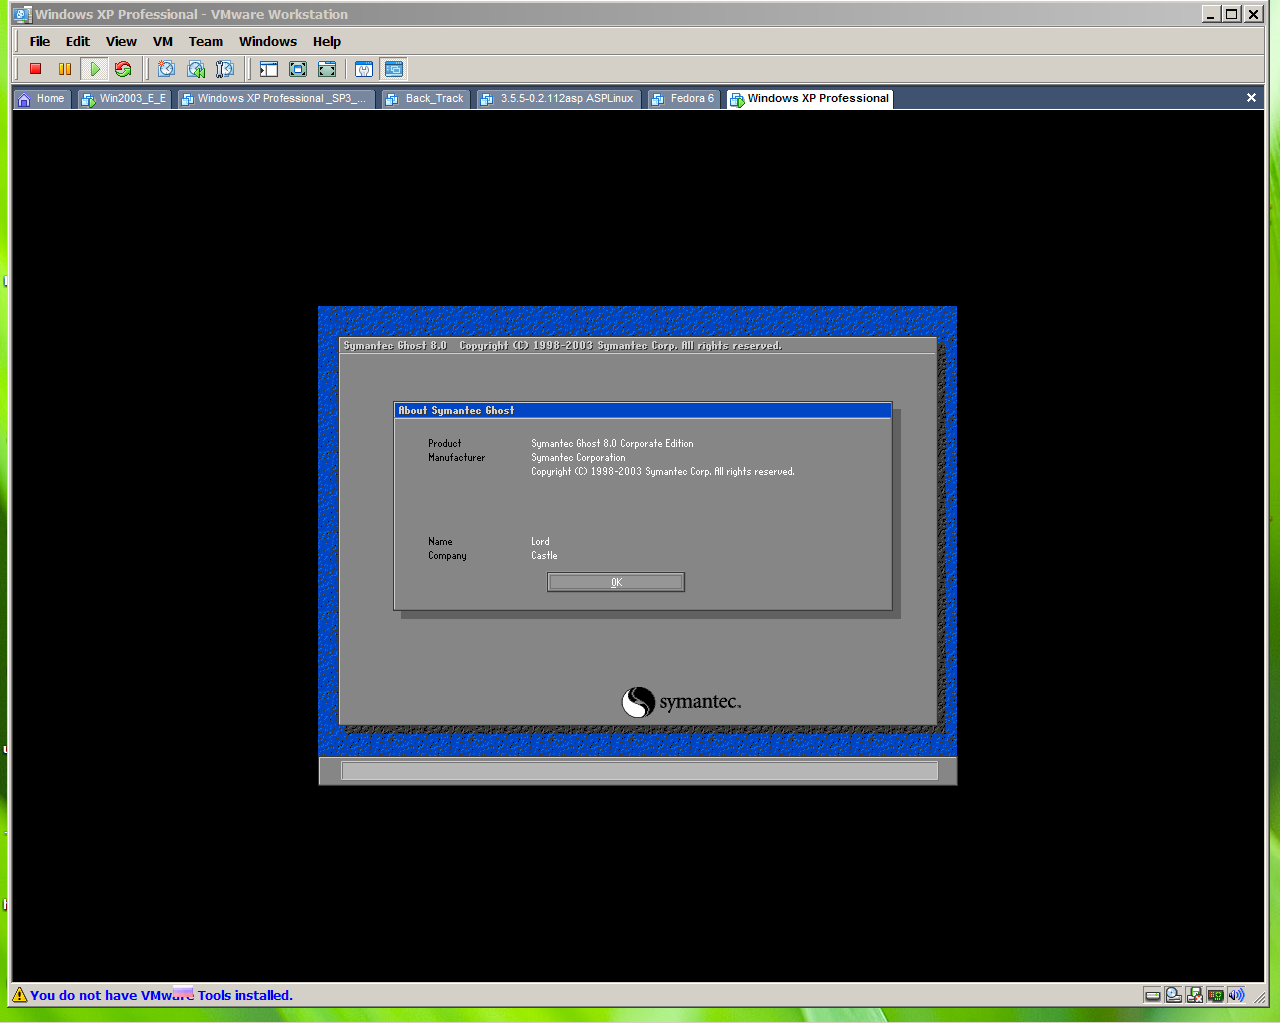Close the current VM tab with X
The width and height of the screenshot is (1280, 1024).
click(1251, 98)
